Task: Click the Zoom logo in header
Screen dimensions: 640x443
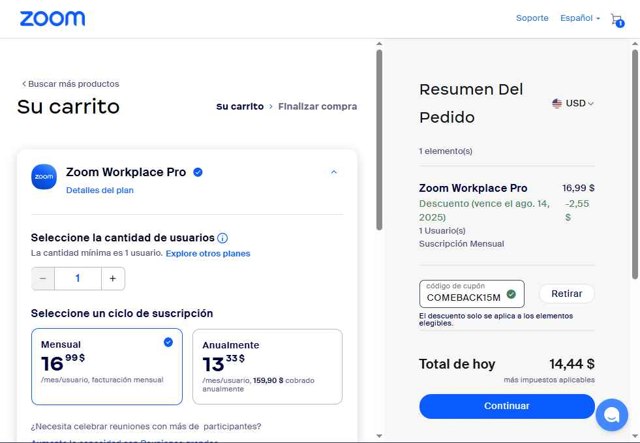Action: [x=52, y=18]
